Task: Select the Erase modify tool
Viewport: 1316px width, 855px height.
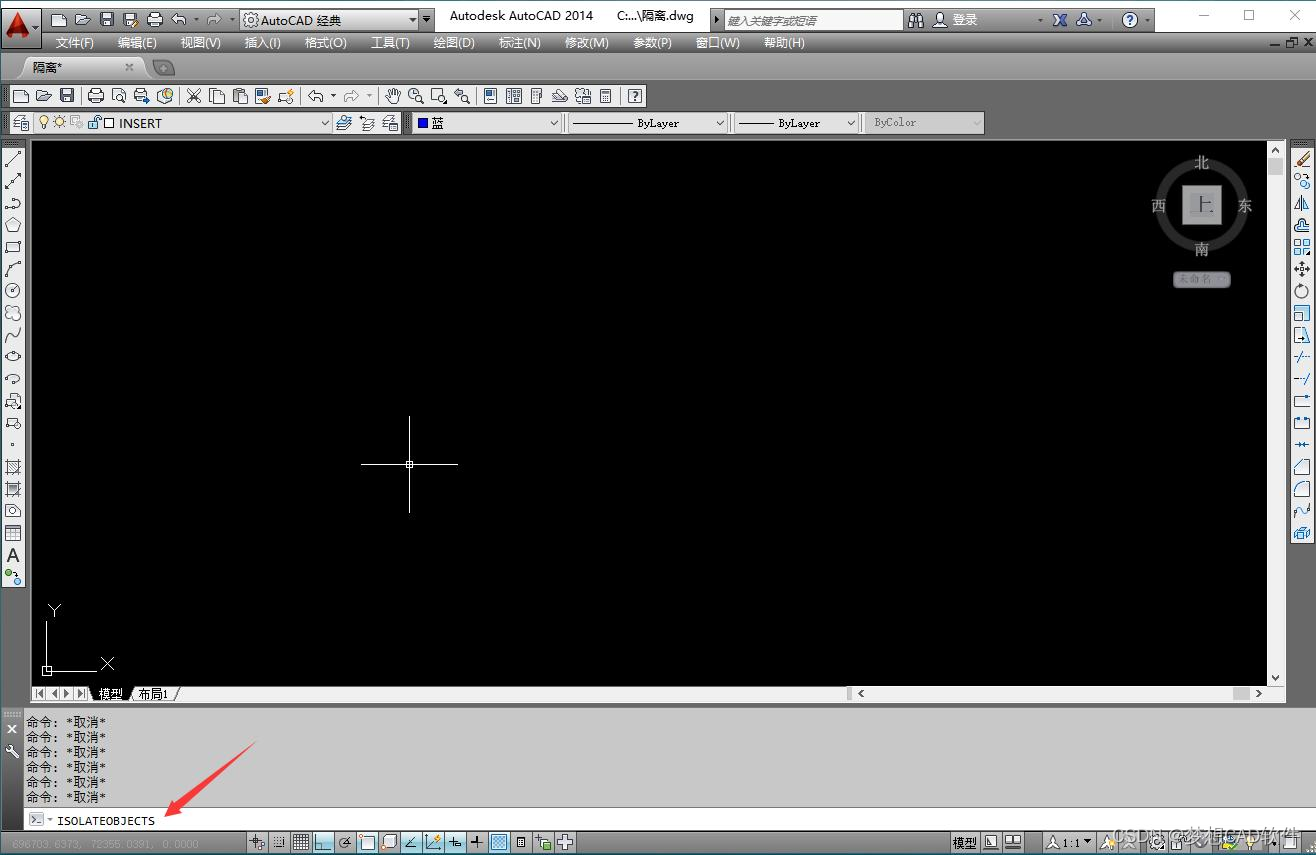Action: pyautogui.click(x=1302, y=159)
